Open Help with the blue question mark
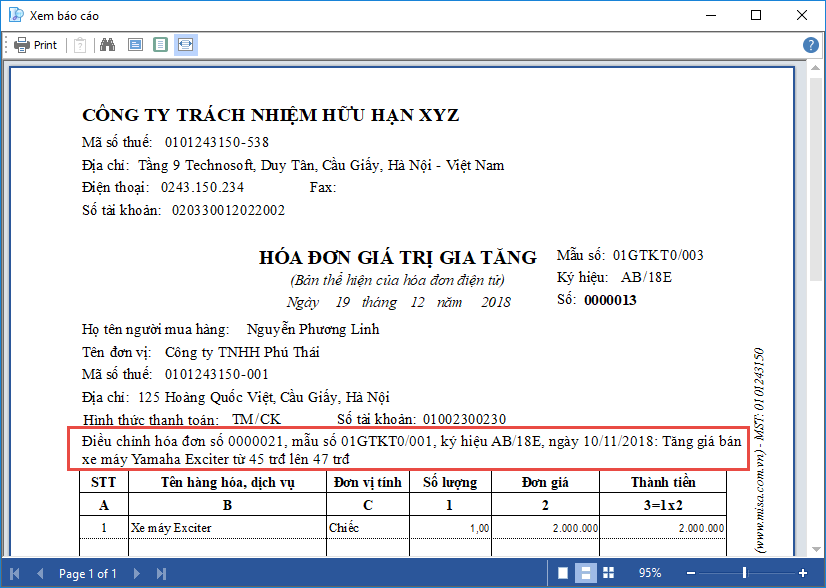 coord(811,45)
